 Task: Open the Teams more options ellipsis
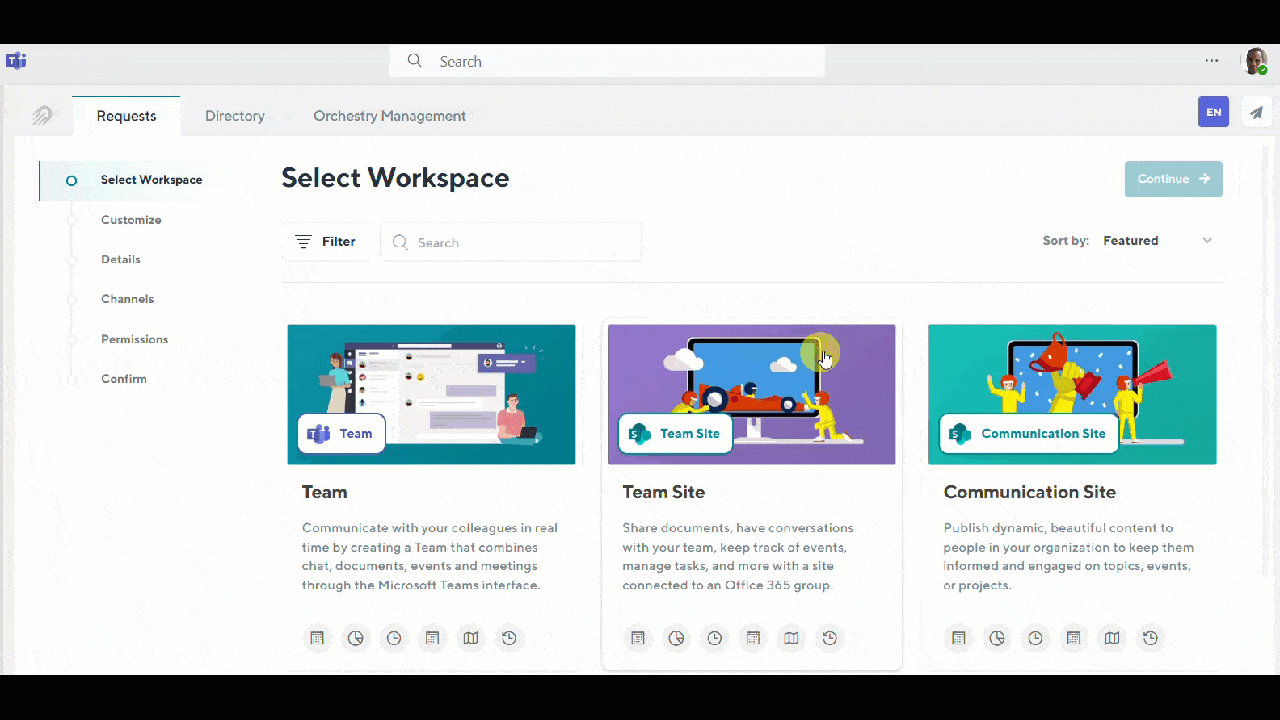point(1212,61)
